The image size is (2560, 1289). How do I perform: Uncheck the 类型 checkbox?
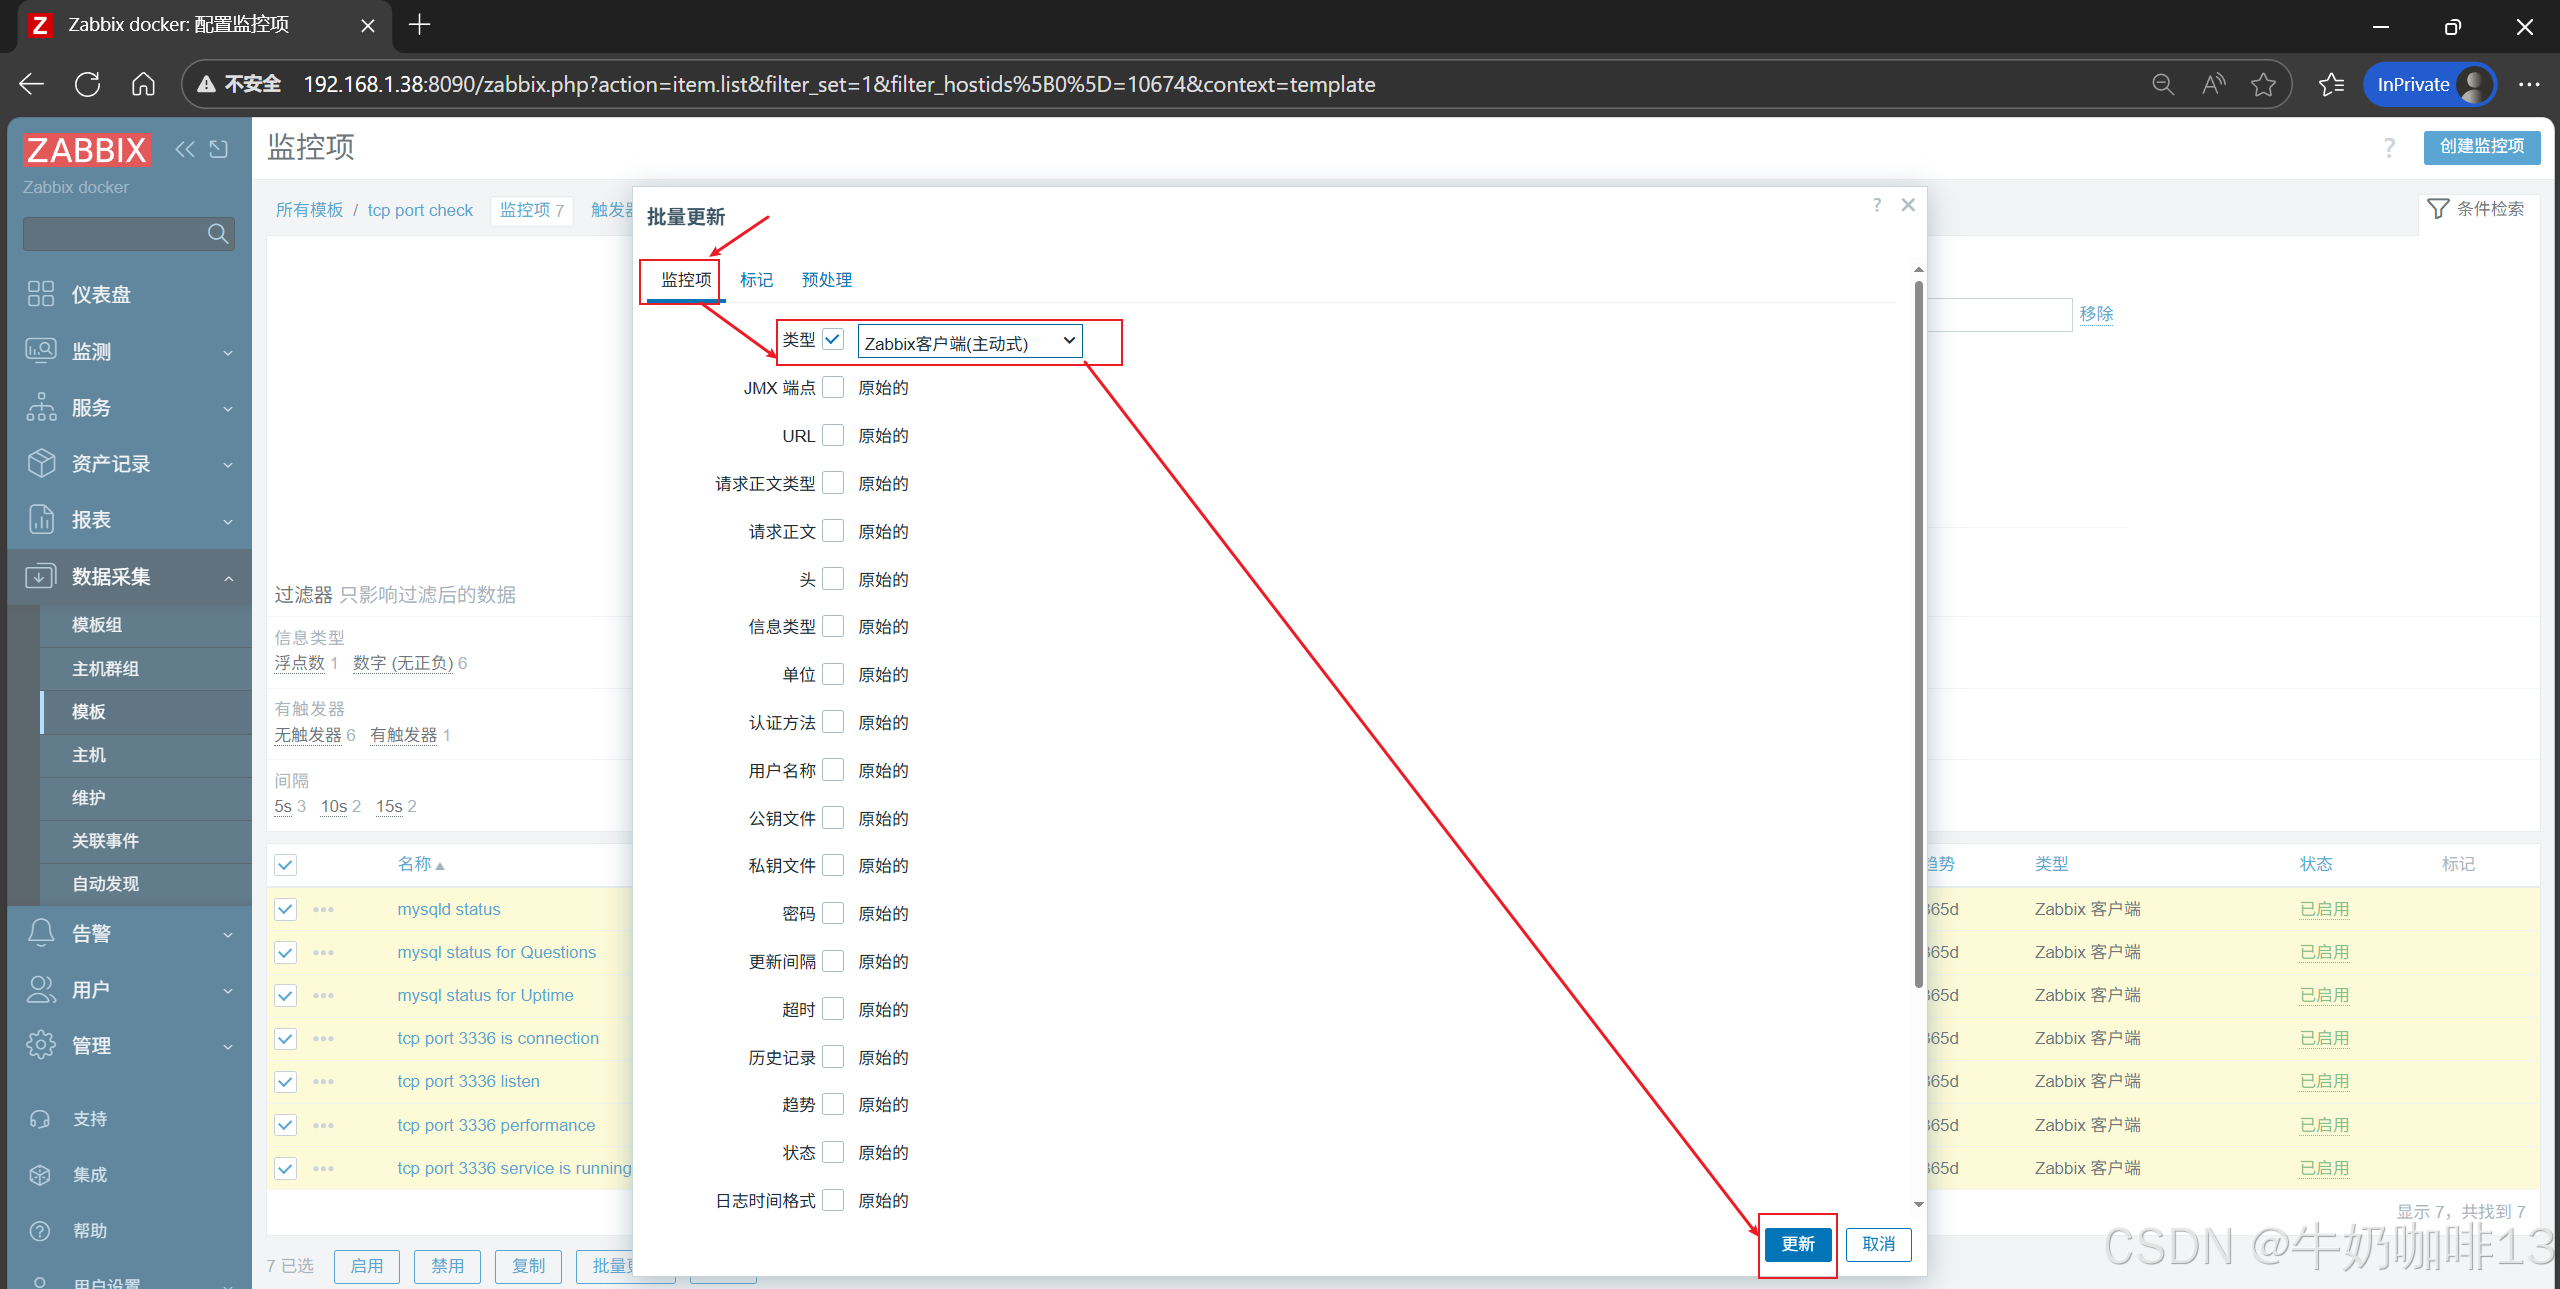(x=833, y=340)
